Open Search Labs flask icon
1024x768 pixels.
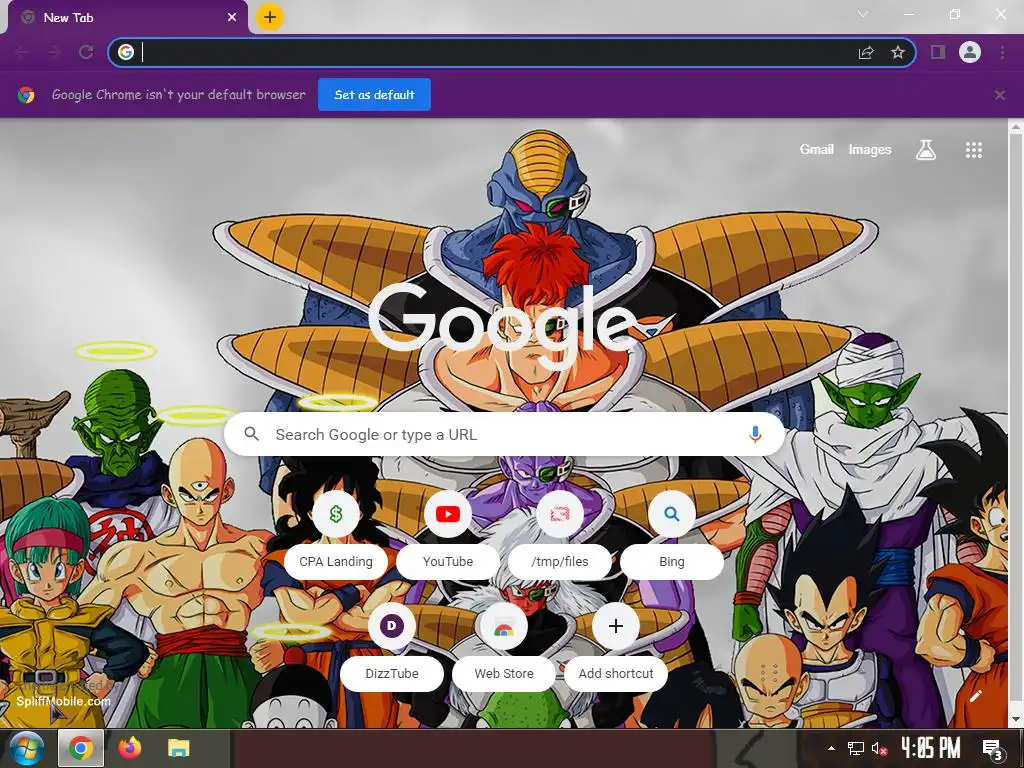click(925, 150)
